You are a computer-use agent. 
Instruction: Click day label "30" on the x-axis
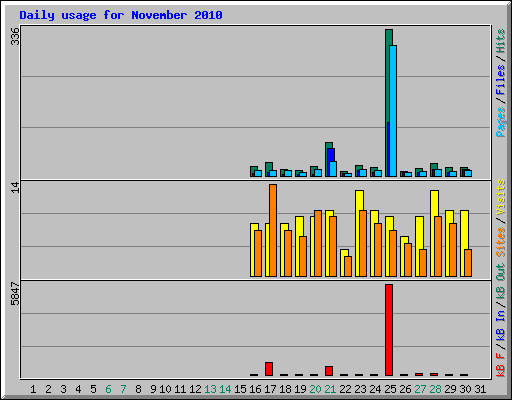coord(465,389)
